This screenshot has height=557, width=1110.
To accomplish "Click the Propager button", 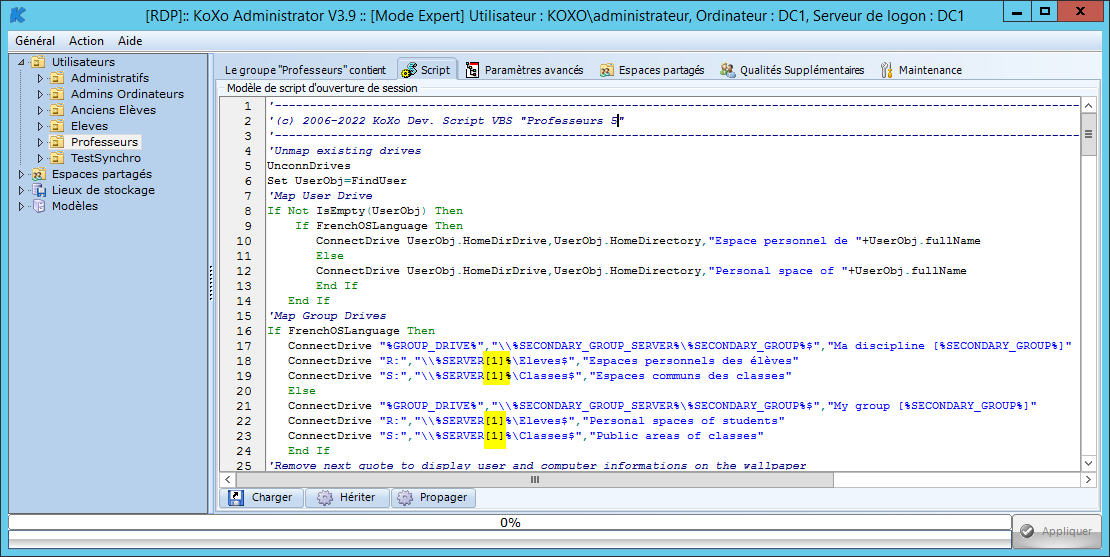I will (x=433, y=498).
